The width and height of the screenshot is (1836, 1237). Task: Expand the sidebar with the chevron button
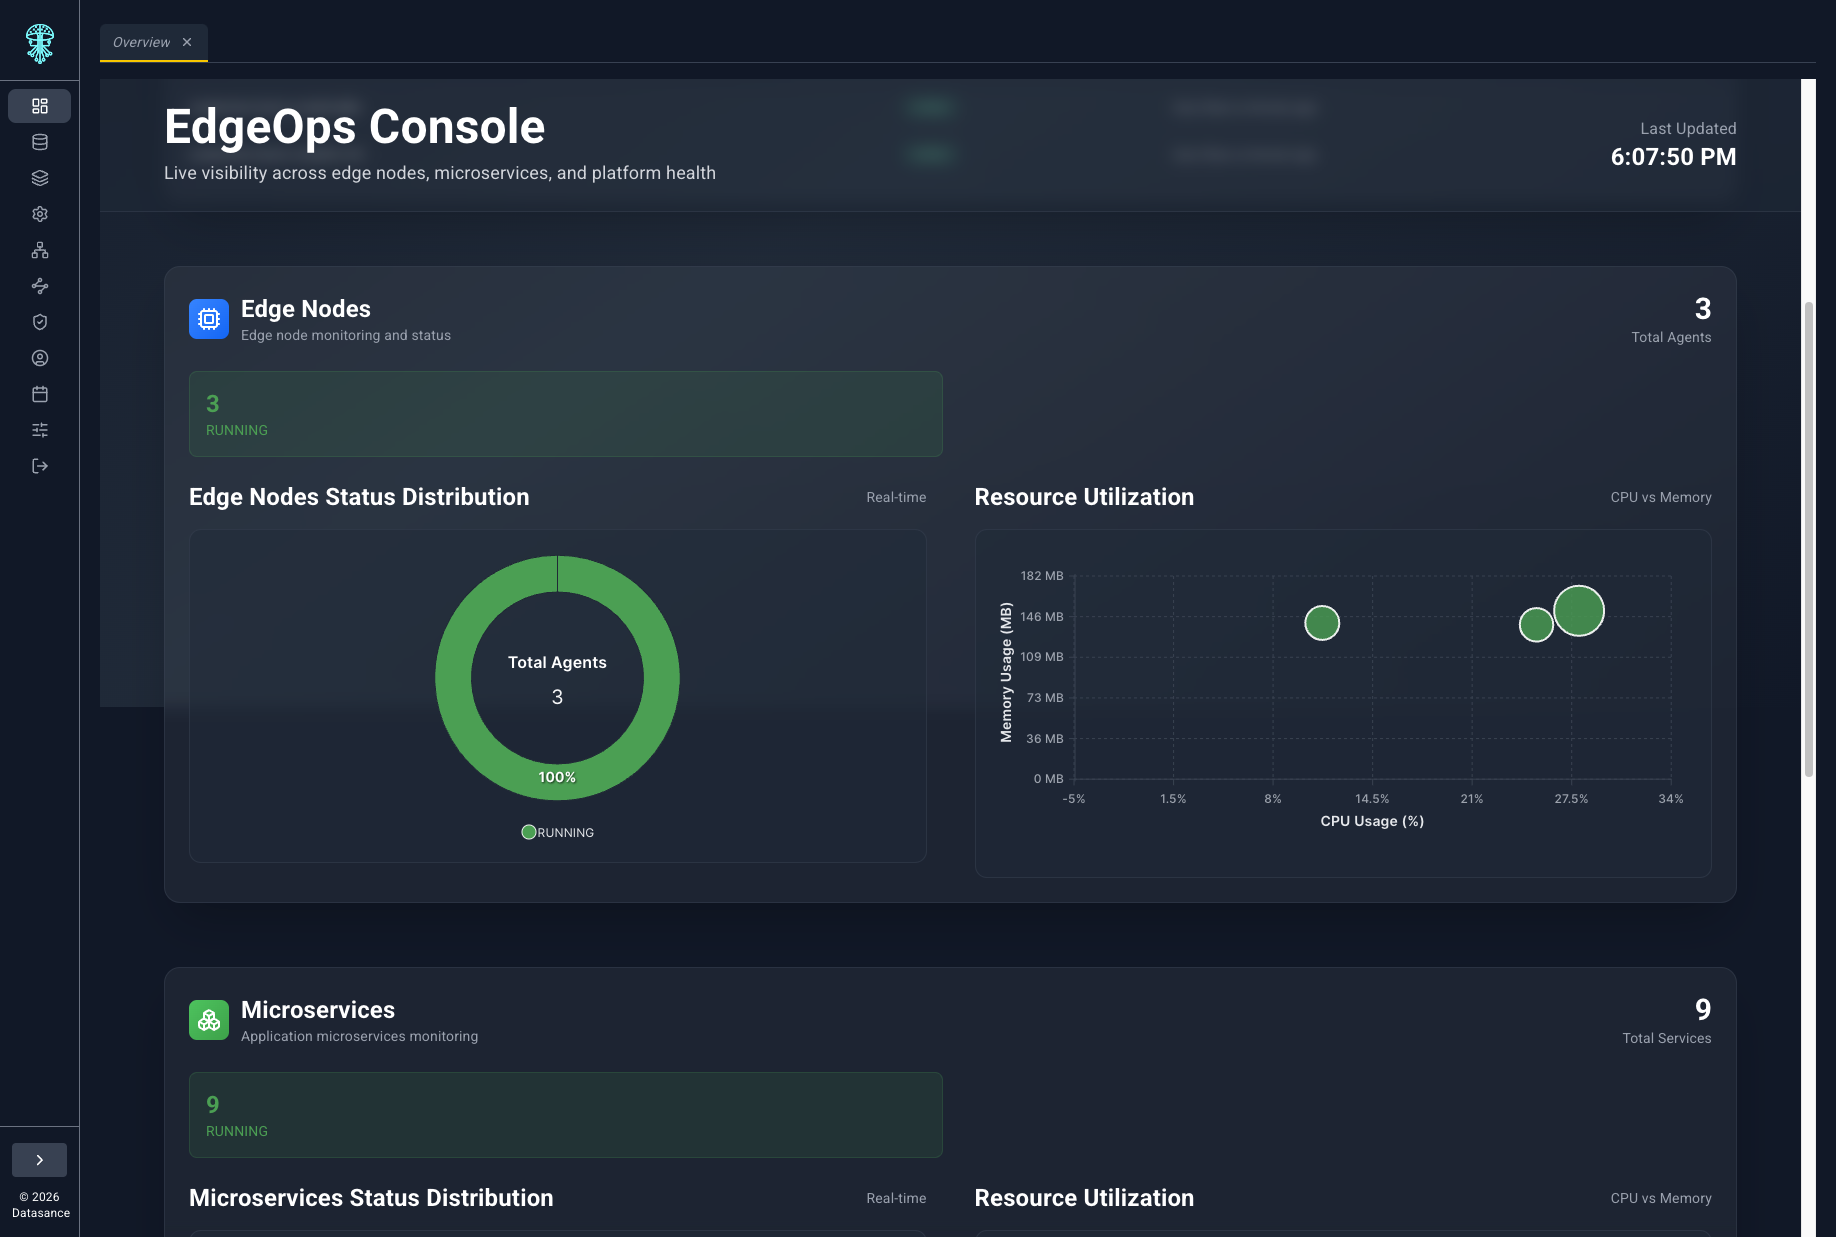click(40, 1160)
